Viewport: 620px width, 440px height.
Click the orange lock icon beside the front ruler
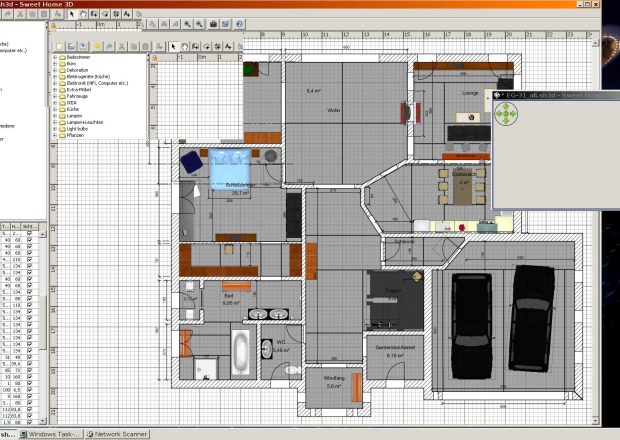tap(154, 59)
